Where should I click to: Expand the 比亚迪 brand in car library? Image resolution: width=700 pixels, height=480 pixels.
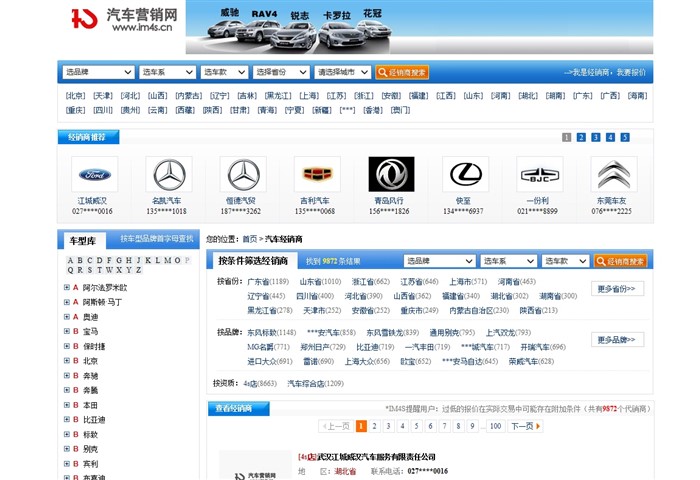point(67,420)
